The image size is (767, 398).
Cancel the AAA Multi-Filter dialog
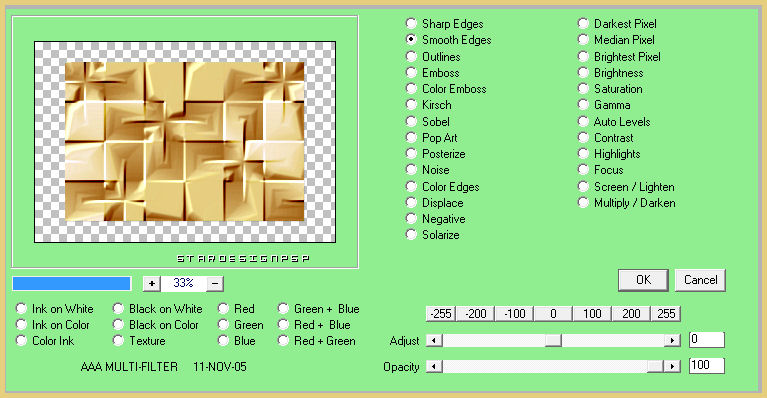coord(700,280)
